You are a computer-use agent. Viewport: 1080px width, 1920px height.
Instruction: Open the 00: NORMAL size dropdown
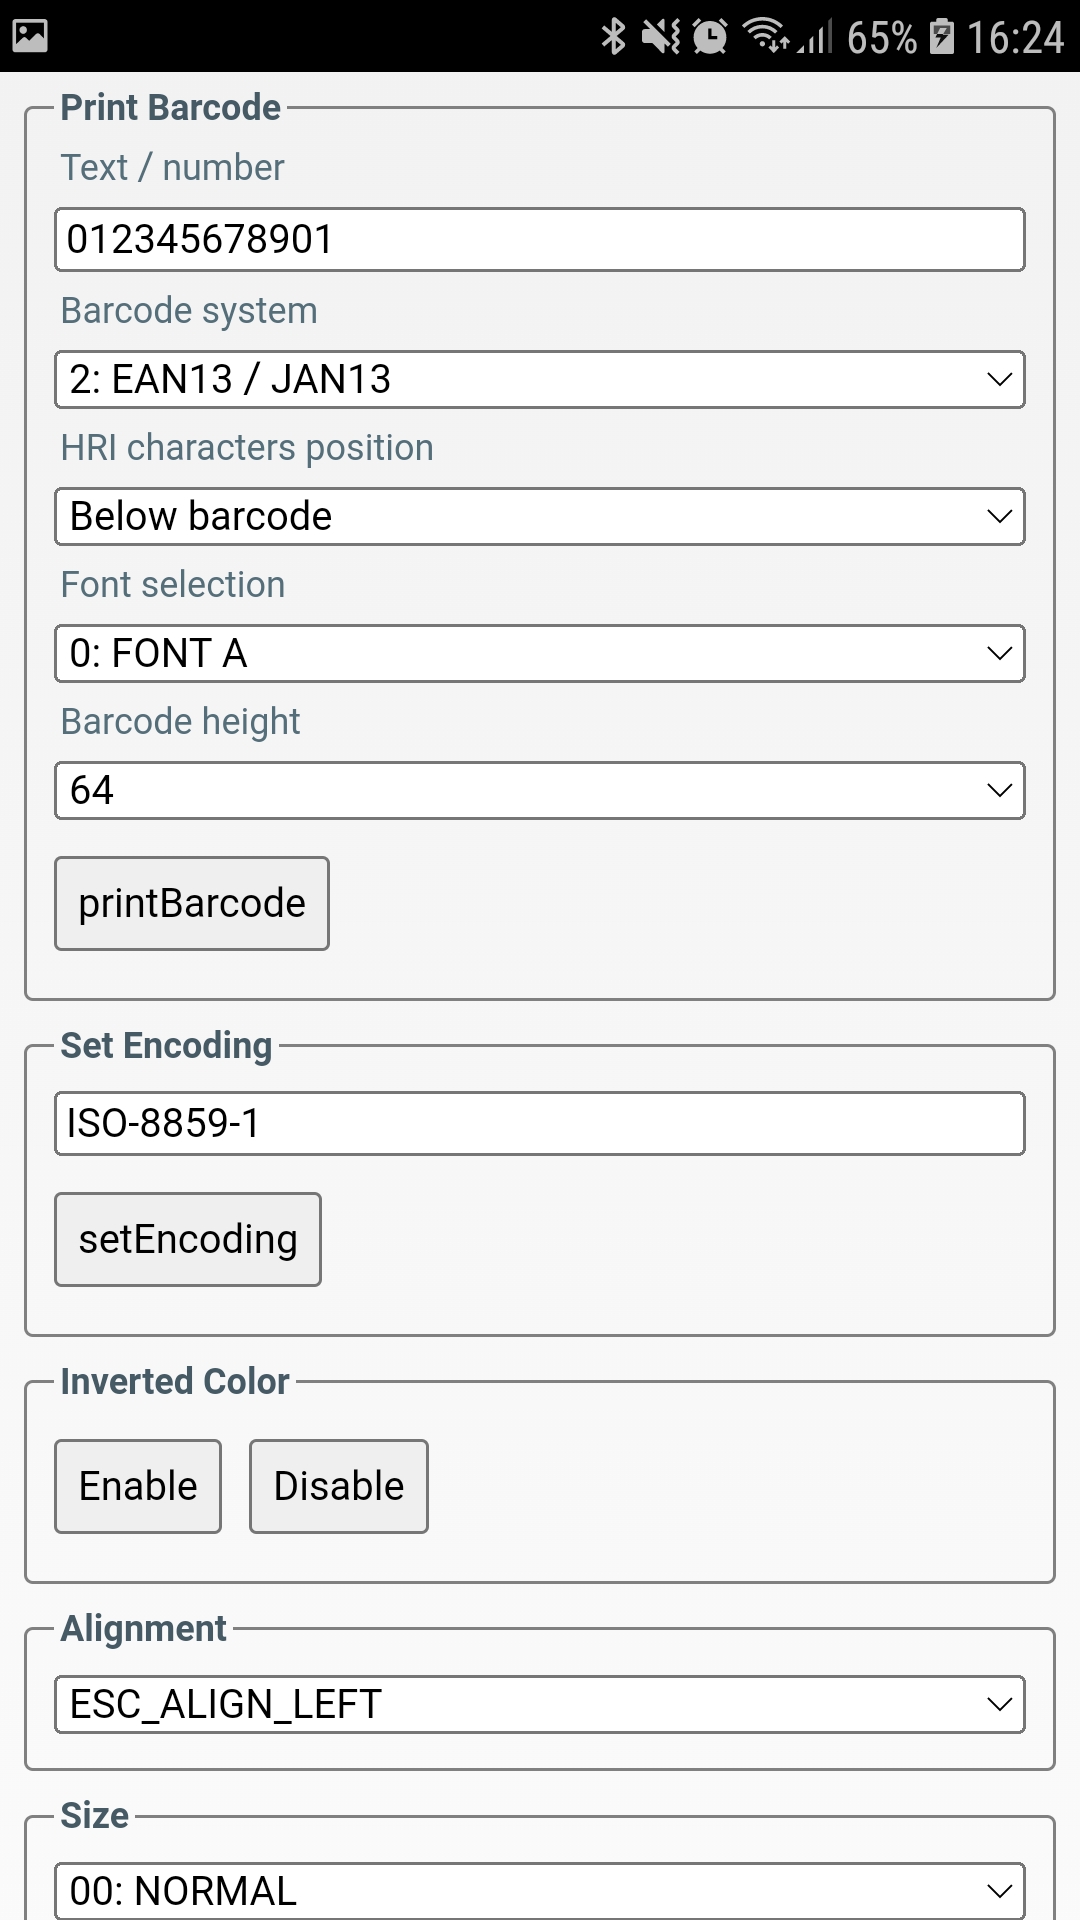click(x=540, y=1890)
